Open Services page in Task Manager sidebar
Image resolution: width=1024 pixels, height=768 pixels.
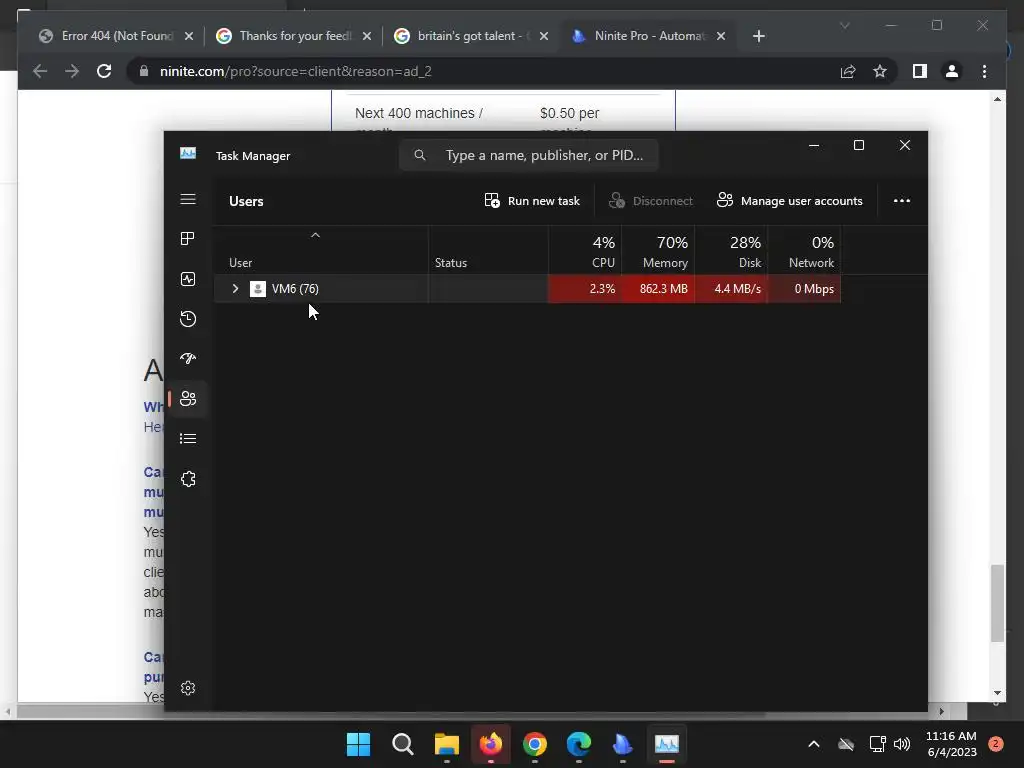coord(188,479)
